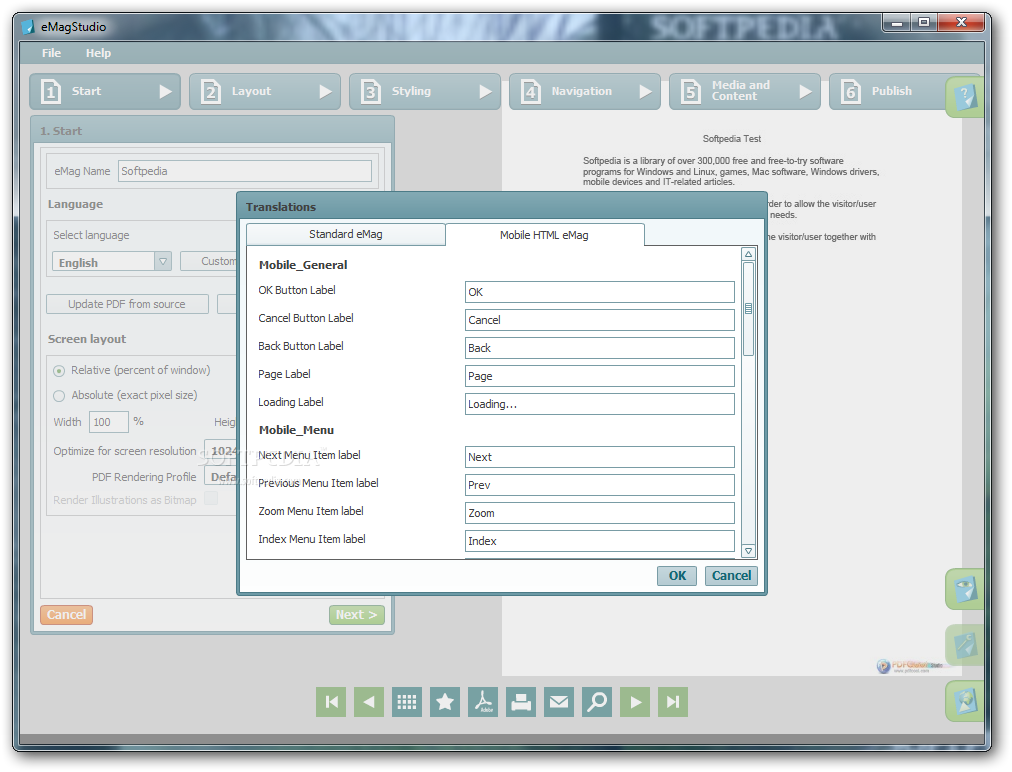Screen dimensions: 1012x772
Task: Click the eye preview icon on right edge
Action: pos(965,589)
